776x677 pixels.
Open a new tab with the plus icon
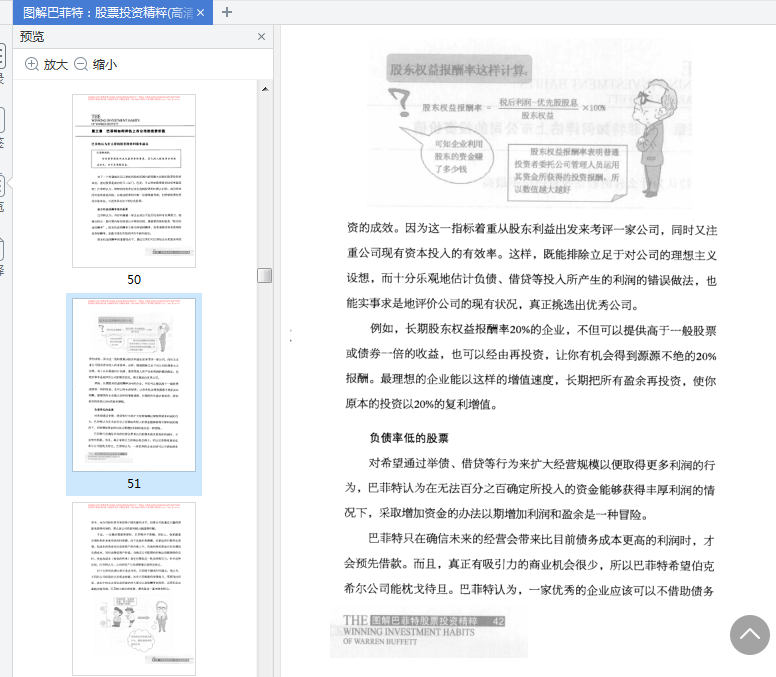(227, 12)
